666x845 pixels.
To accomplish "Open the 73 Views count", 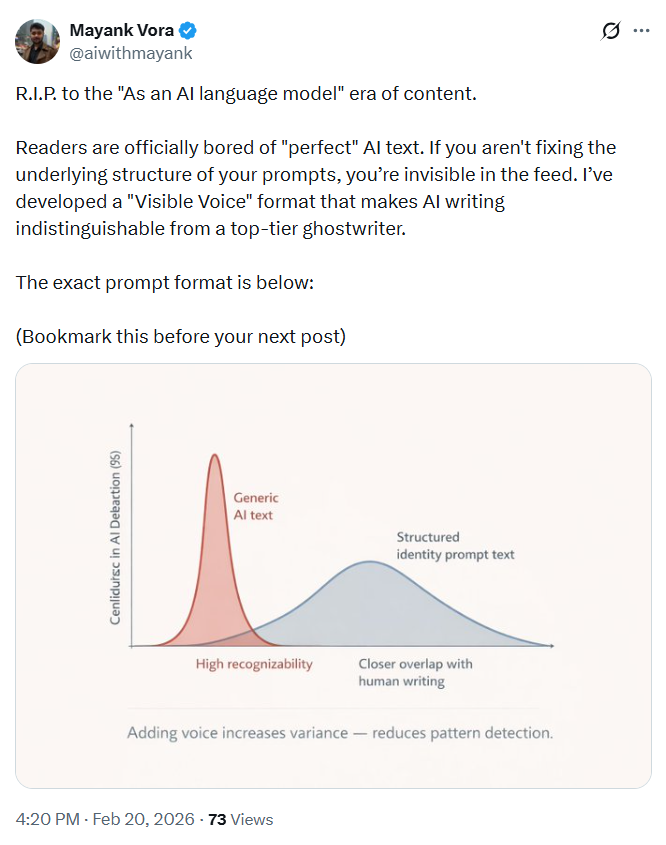I will click(240, 819).
